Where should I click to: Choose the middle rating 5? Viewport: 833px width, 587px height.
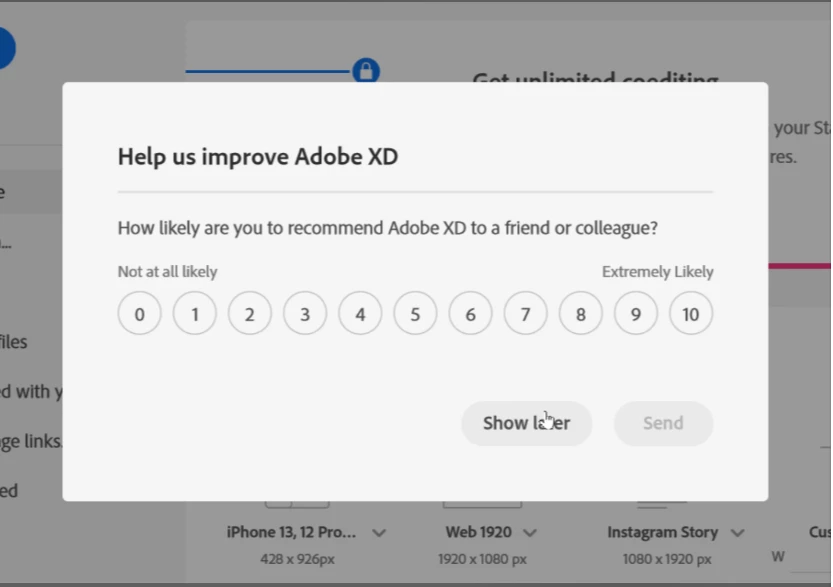(x=415, y=313)
